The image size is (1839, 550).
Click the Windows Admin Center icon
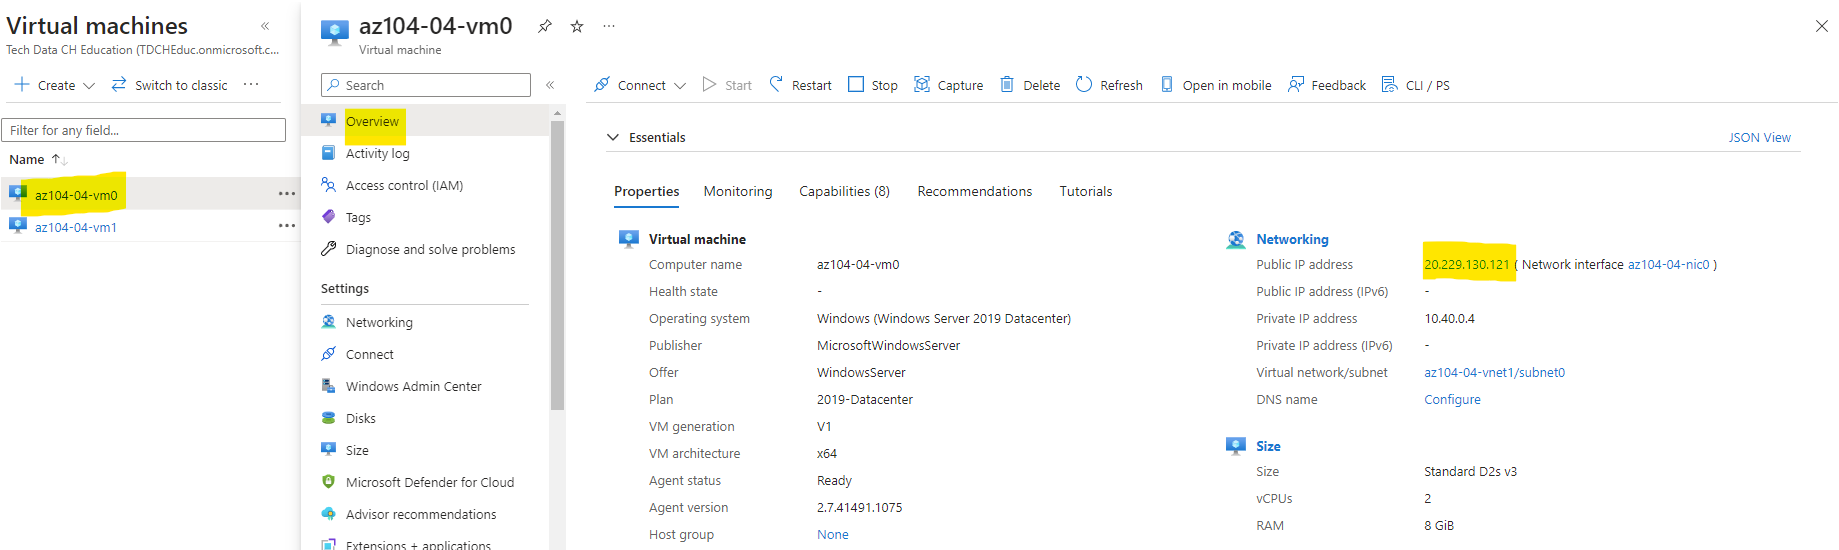(x=328, y=386)
